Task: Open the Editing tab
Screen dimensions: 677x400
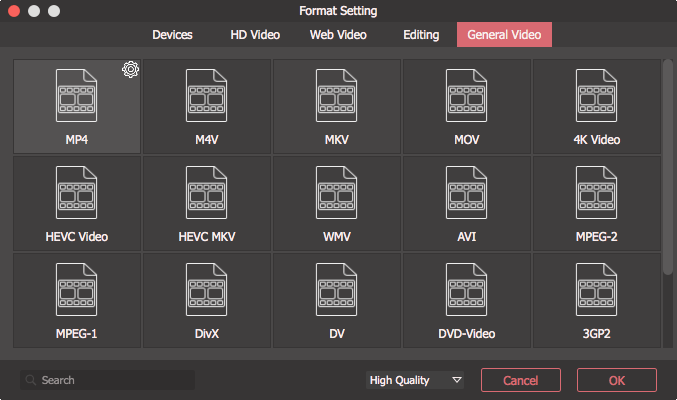Action: pyautogui.click(x=421, y=35)
